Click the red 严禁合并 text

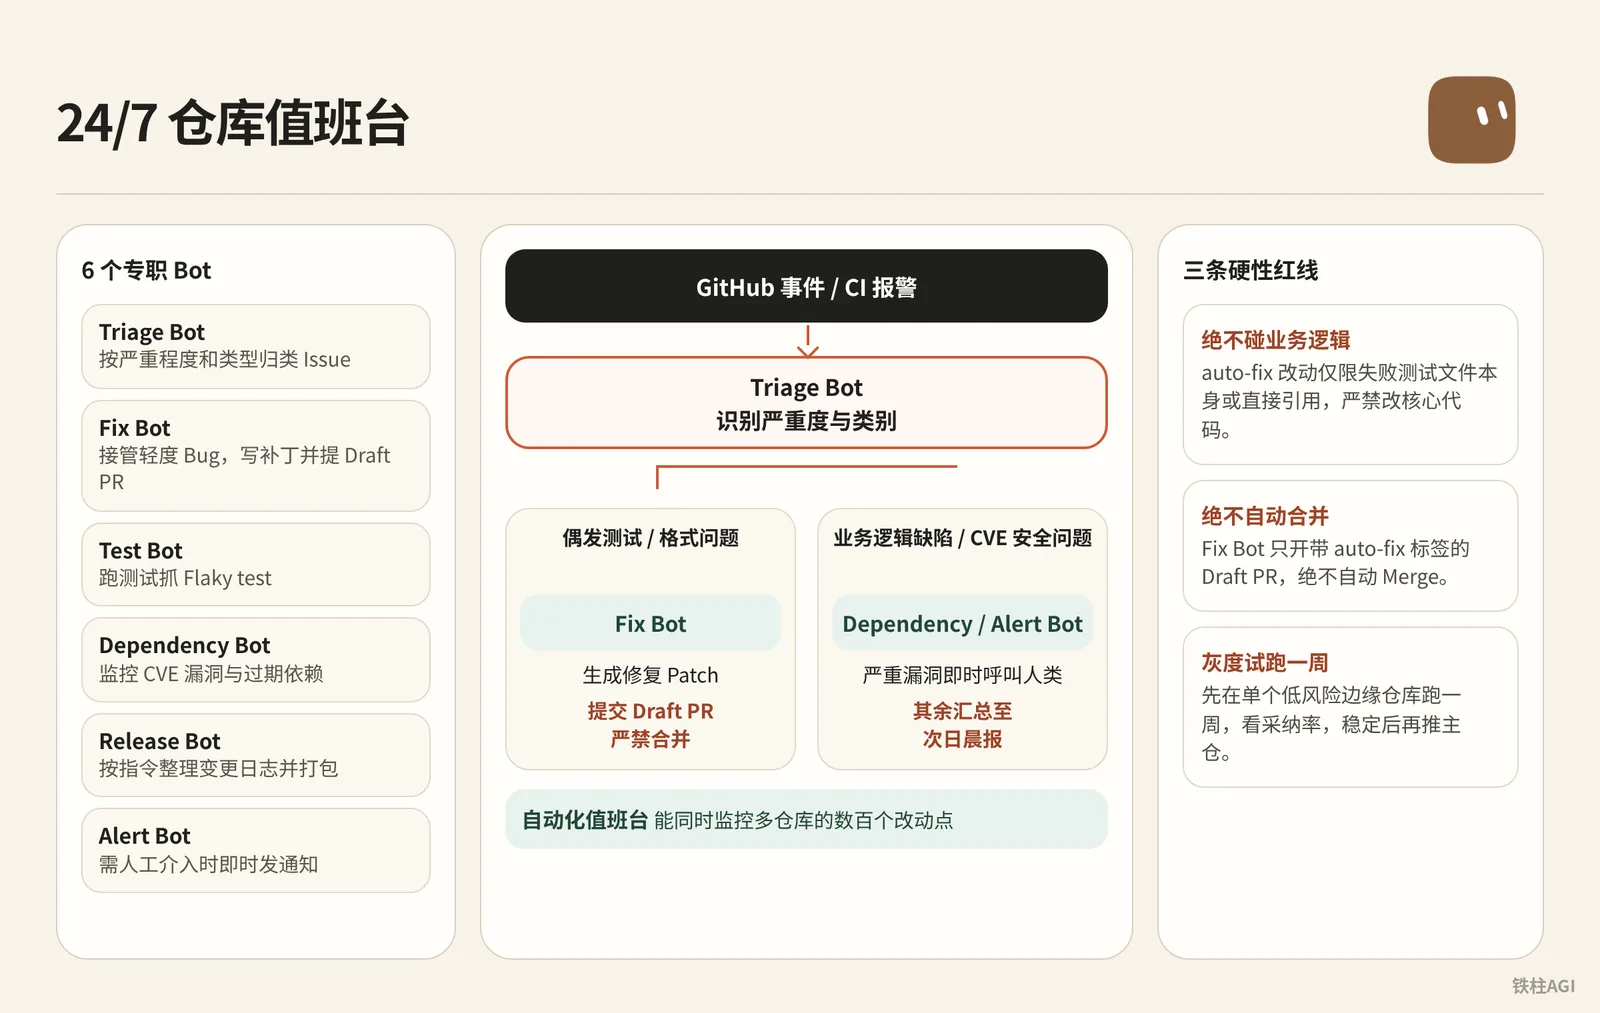point(650,739)
